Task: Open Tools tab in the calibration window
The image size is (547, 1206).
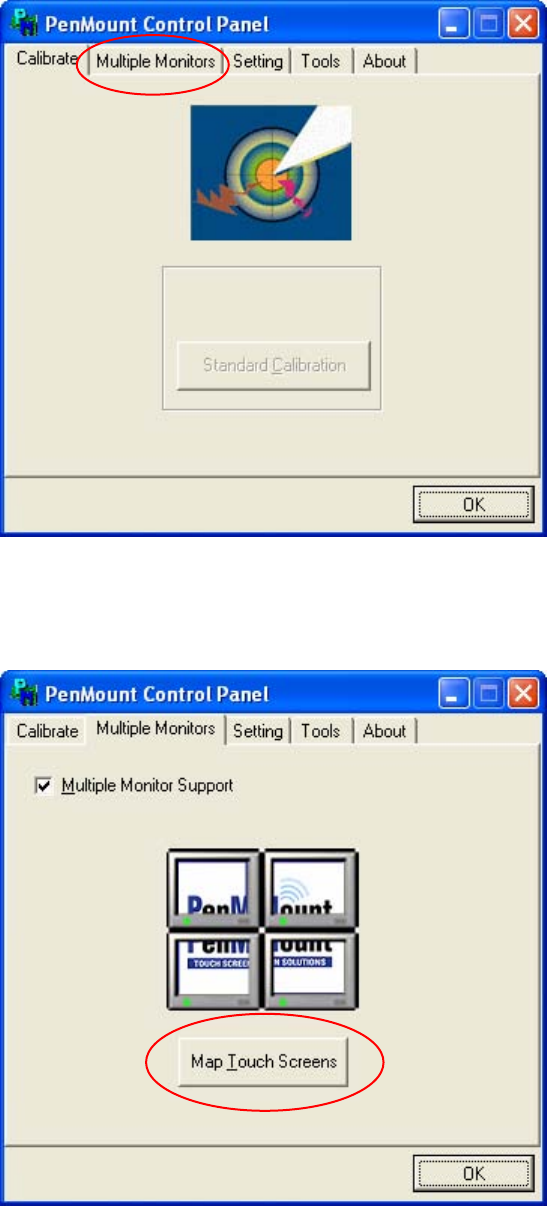Action: coord(320,62)
